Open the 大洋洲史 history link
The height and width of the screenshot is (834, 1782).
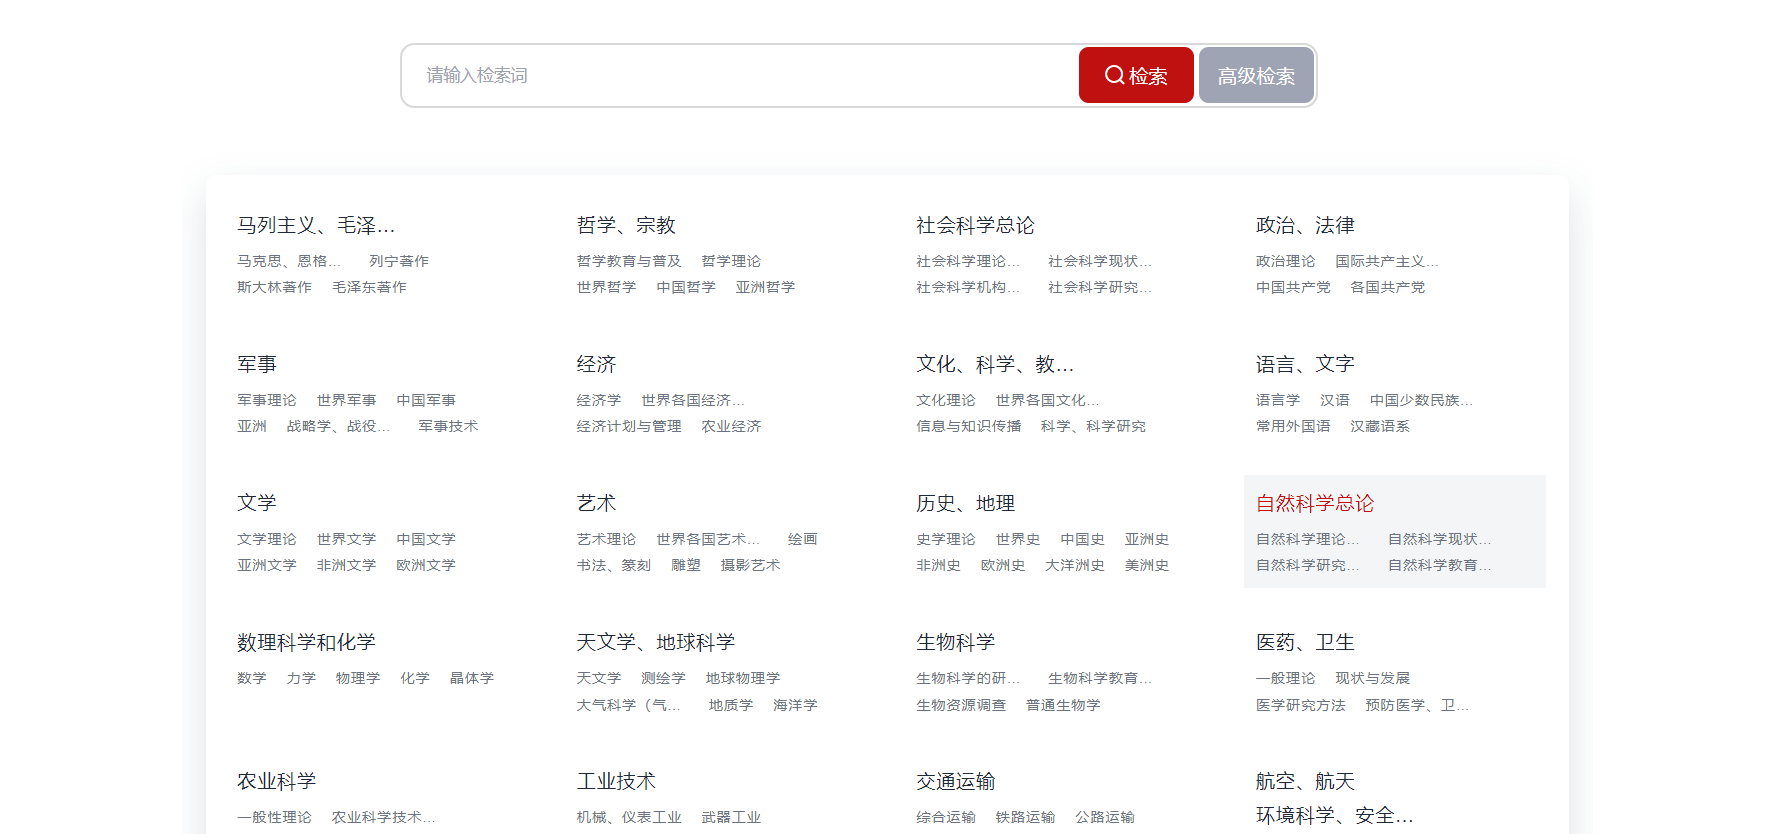point(1075,565)
